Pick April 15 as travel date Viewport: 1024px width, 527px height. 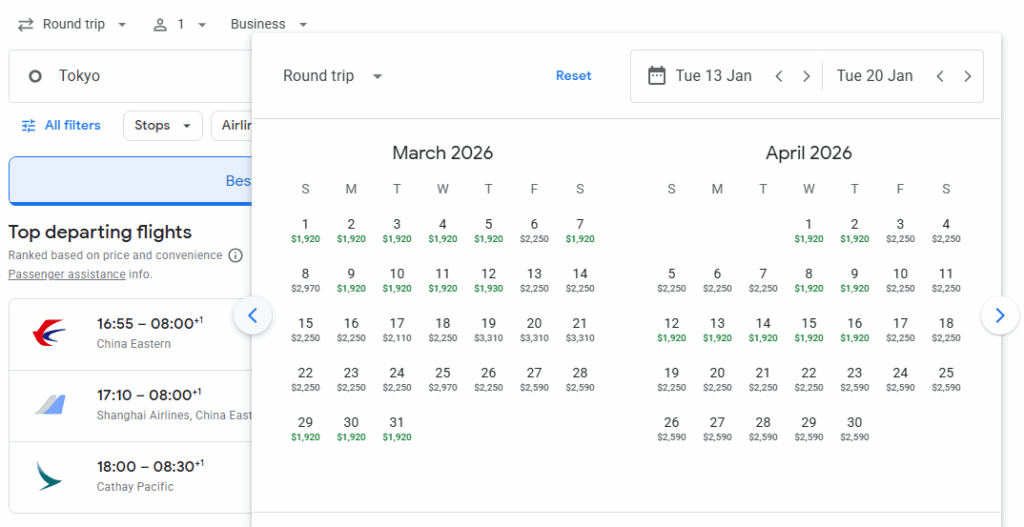(808, 329)
